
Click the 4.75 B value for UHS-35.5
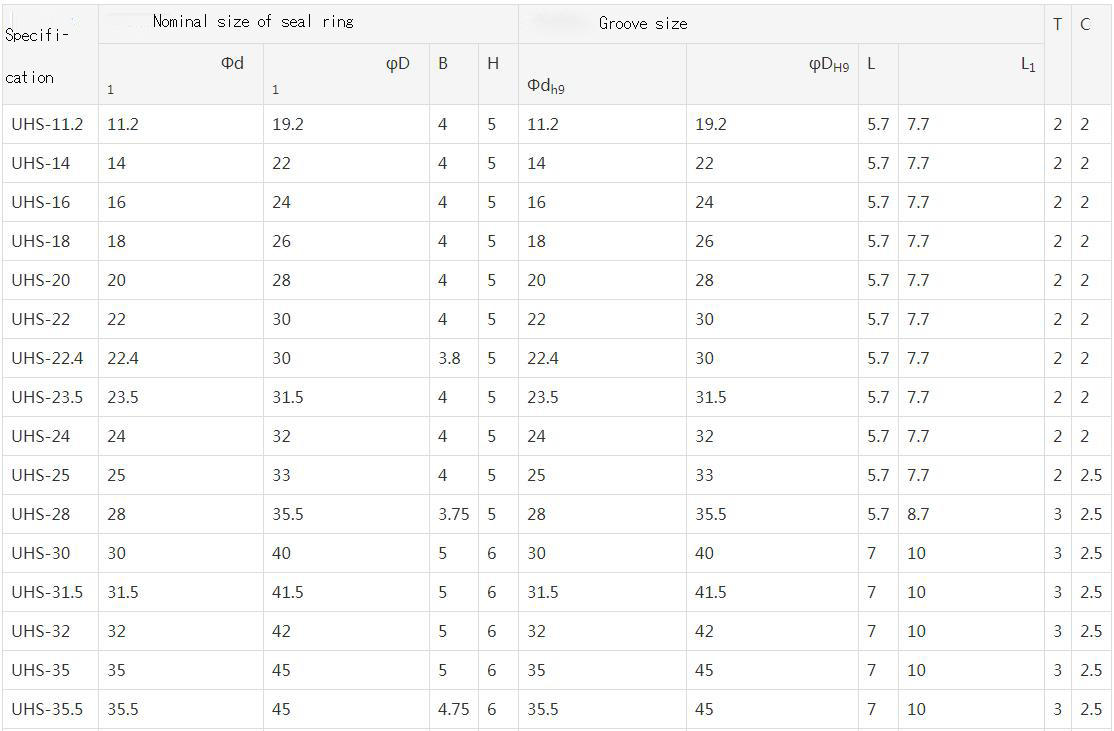(x=454, y=709)
